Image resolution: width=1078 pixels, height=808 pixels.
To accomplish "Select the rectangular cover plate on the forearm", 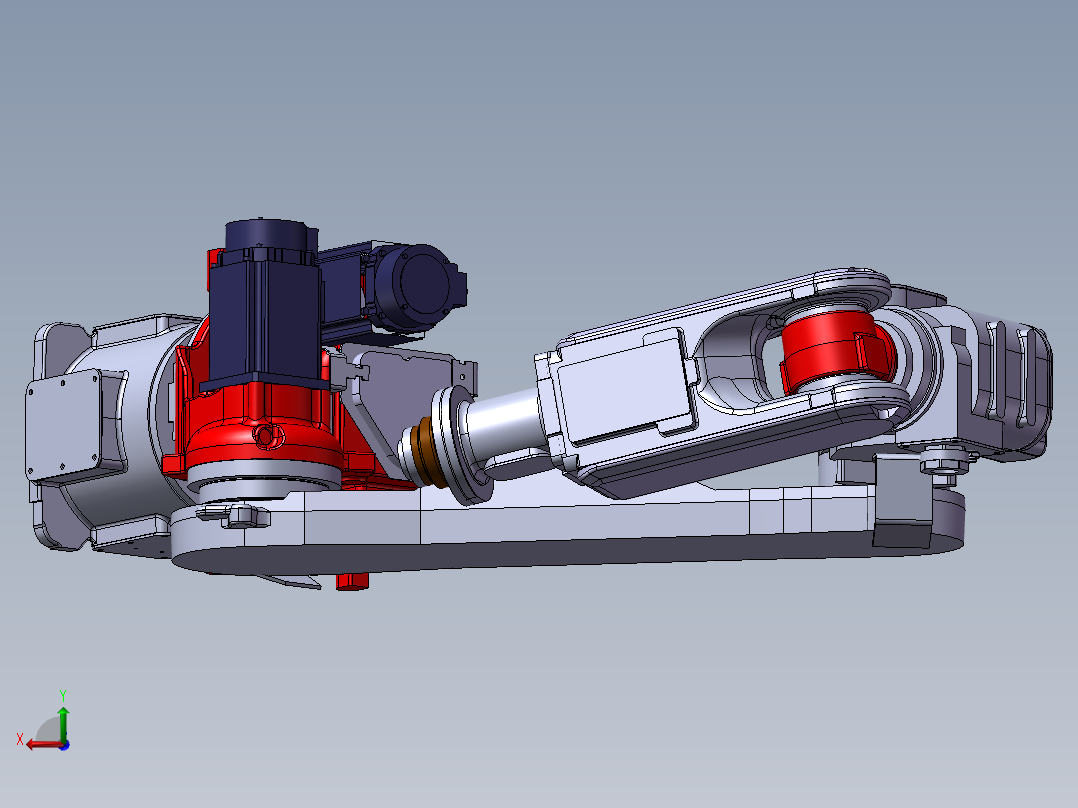I will coord(622,389).
